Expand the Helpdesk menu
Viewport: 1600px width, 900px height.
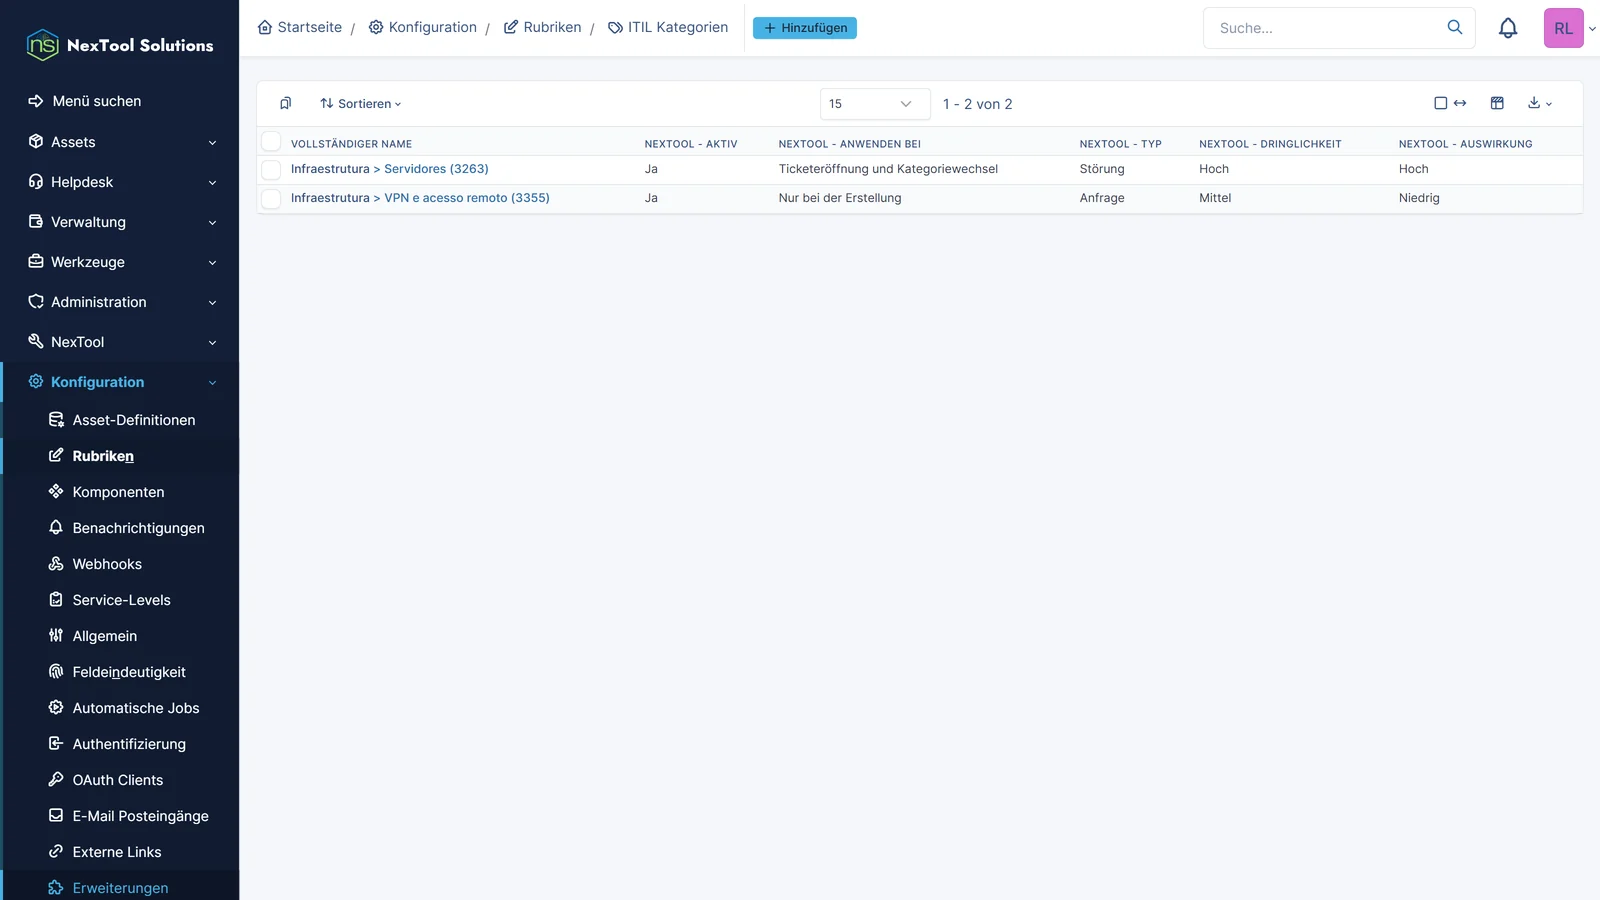point(120,182)
